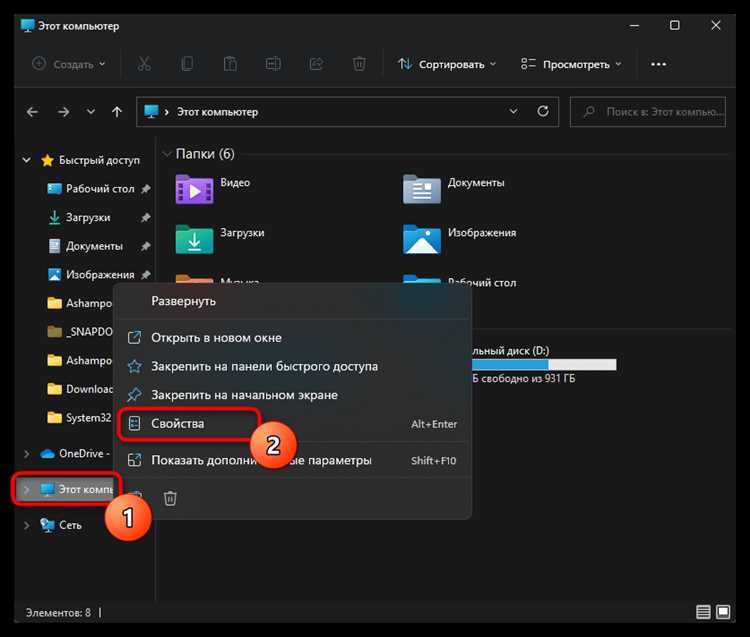750x637 pixels.
Task: Open recent locations dropdown chevron
Action: click(90, 112)
